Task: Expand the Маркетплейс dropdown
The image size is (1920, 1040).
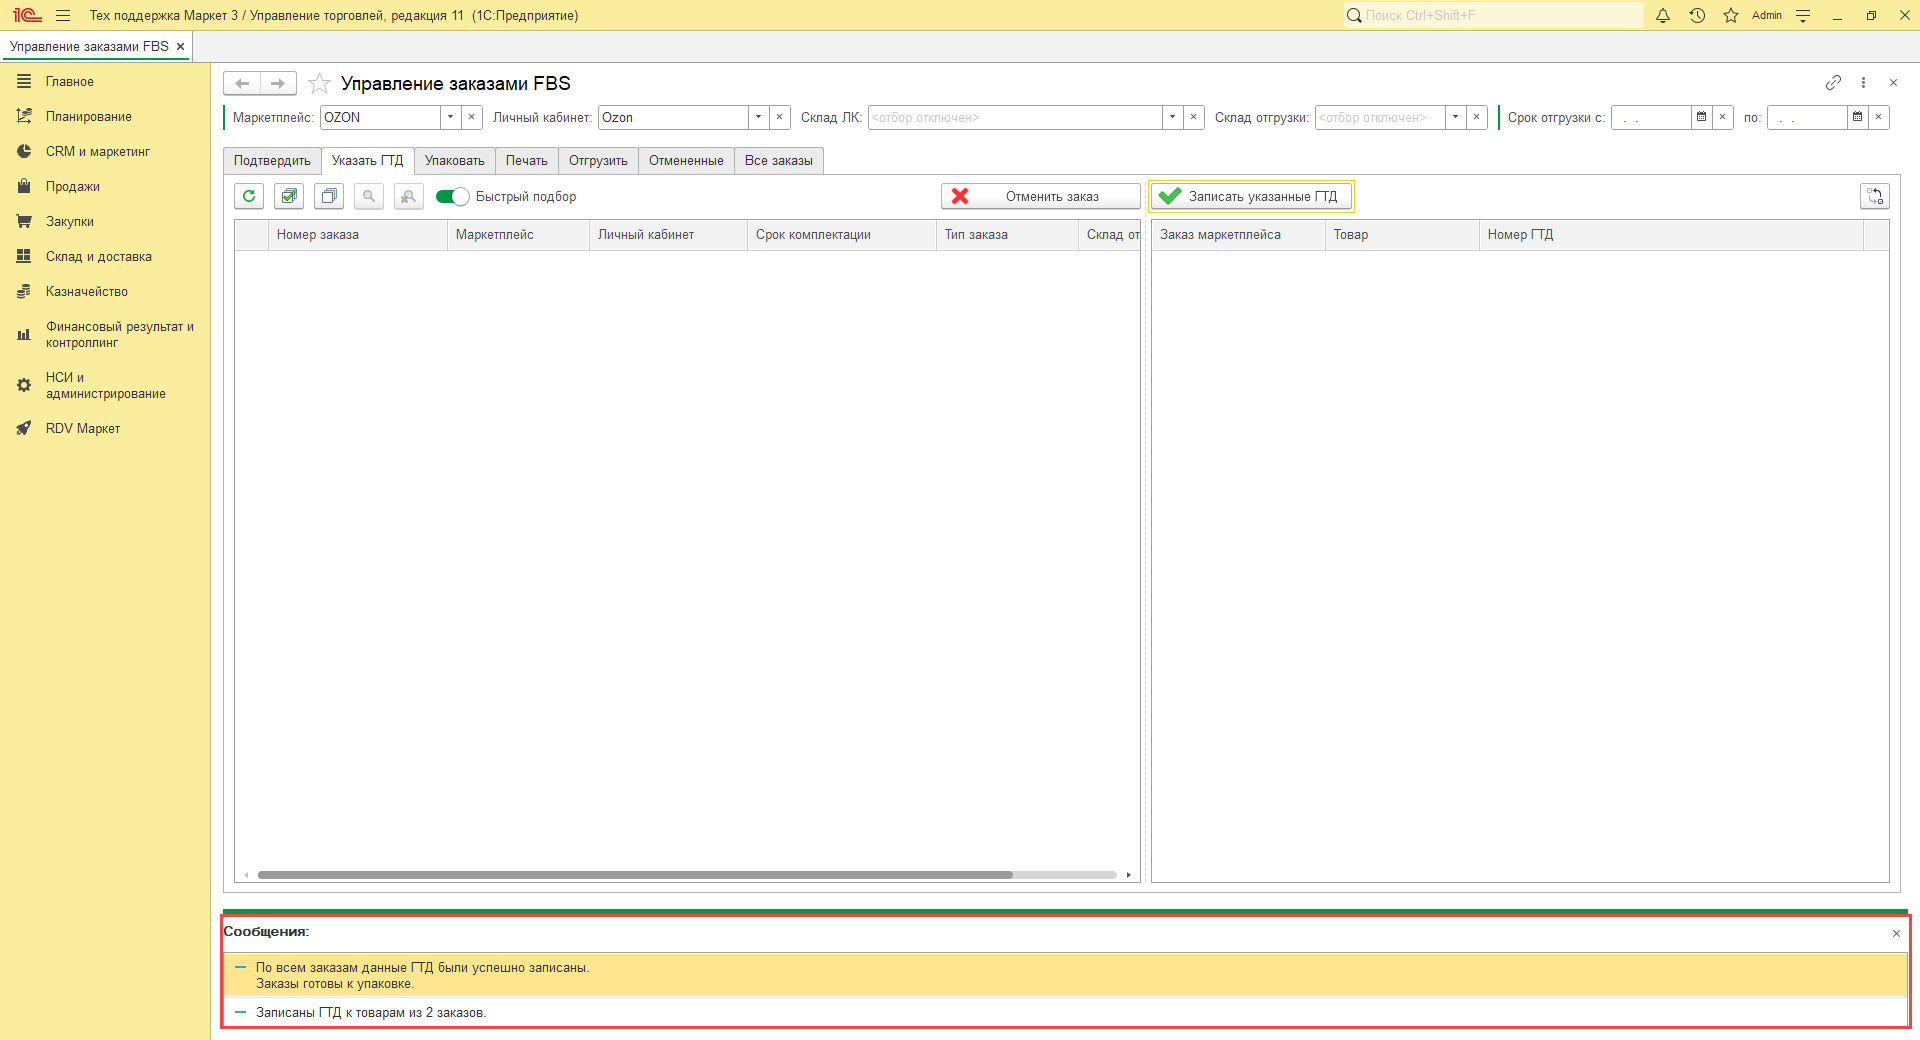Action: pos(450,117)
